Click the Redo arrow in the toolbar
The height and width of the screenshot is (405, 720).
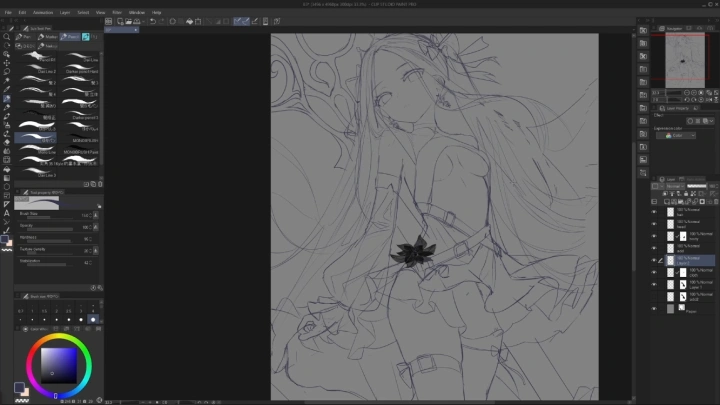[161, 21]
